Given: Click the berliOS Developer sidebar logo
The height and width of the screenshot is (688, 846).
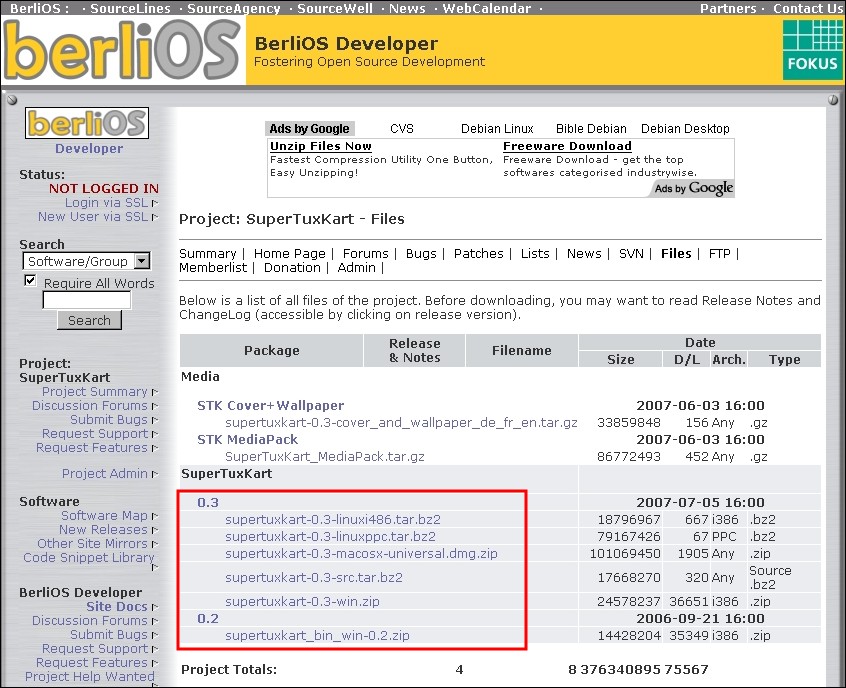Looking at the screenshot, I should tap(87, 123).
